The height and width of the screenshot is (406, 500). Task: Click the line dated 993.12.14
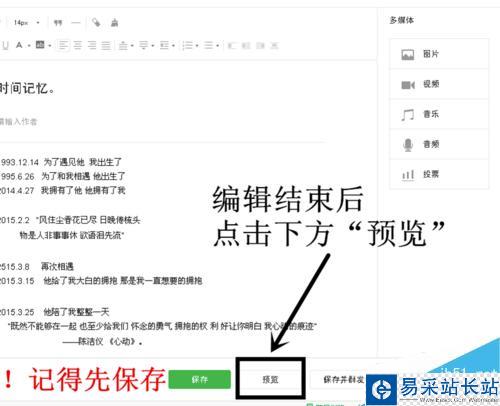point(61,162)
